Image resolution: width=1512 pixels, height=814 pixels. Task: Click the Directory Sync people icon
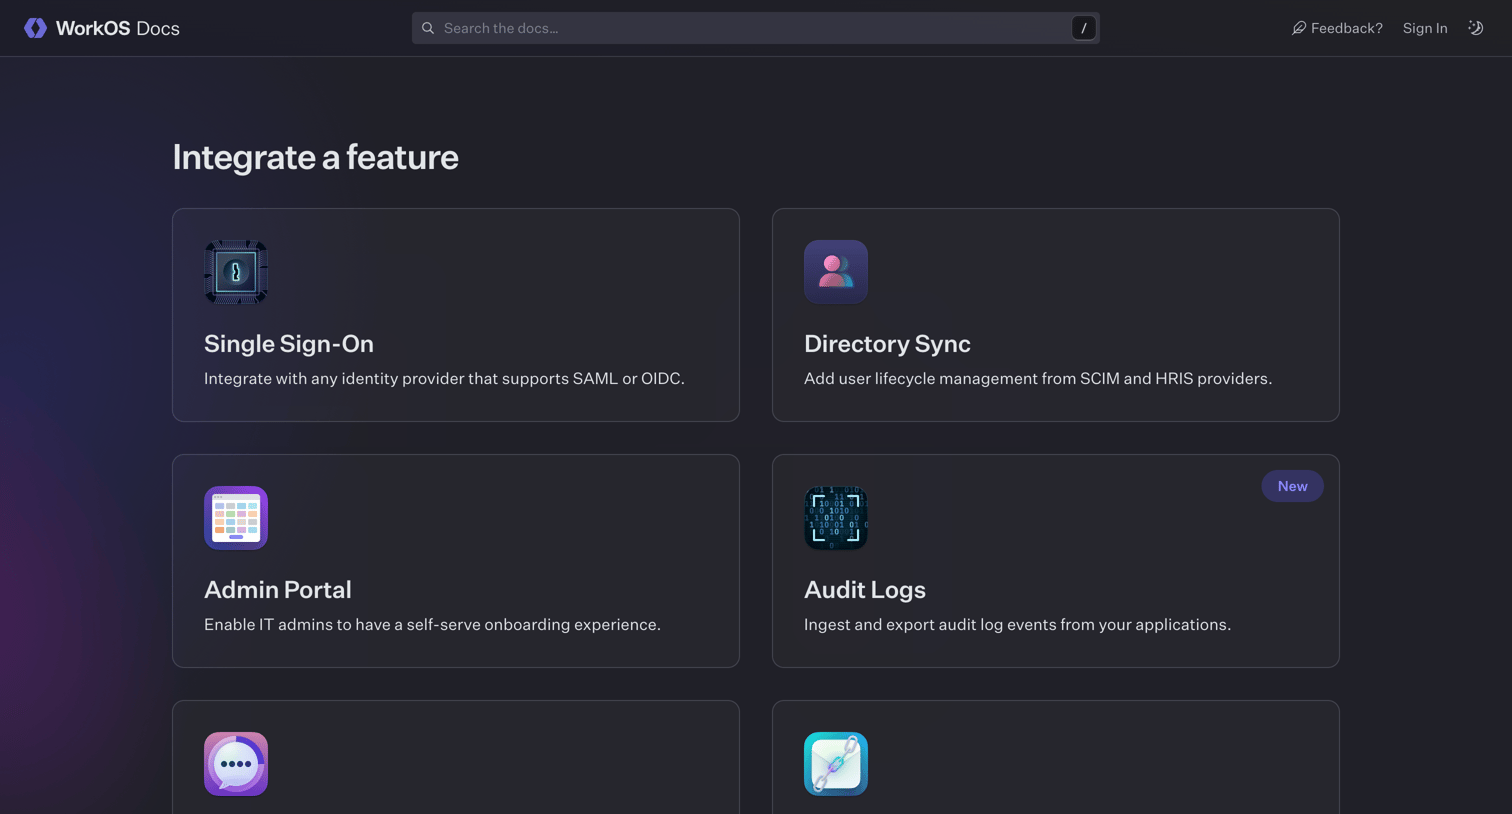click(x=836, y=272)
